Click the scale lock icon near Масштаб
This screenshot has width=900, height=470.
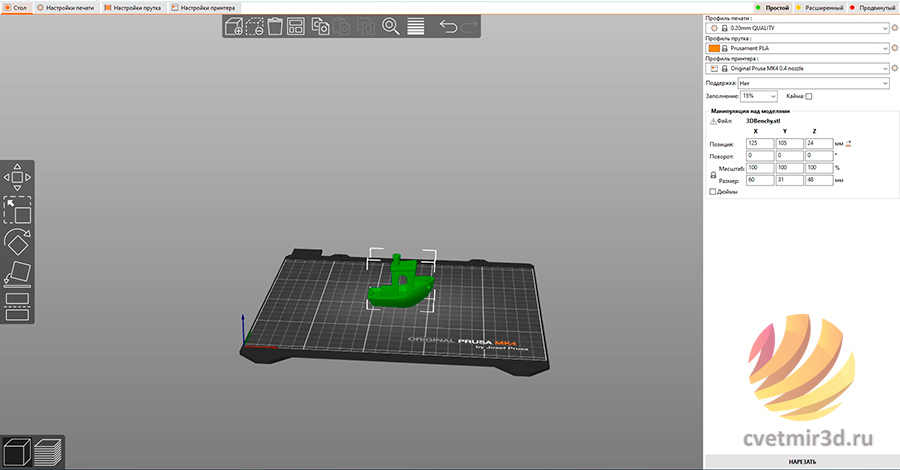(x=713, y=174)
